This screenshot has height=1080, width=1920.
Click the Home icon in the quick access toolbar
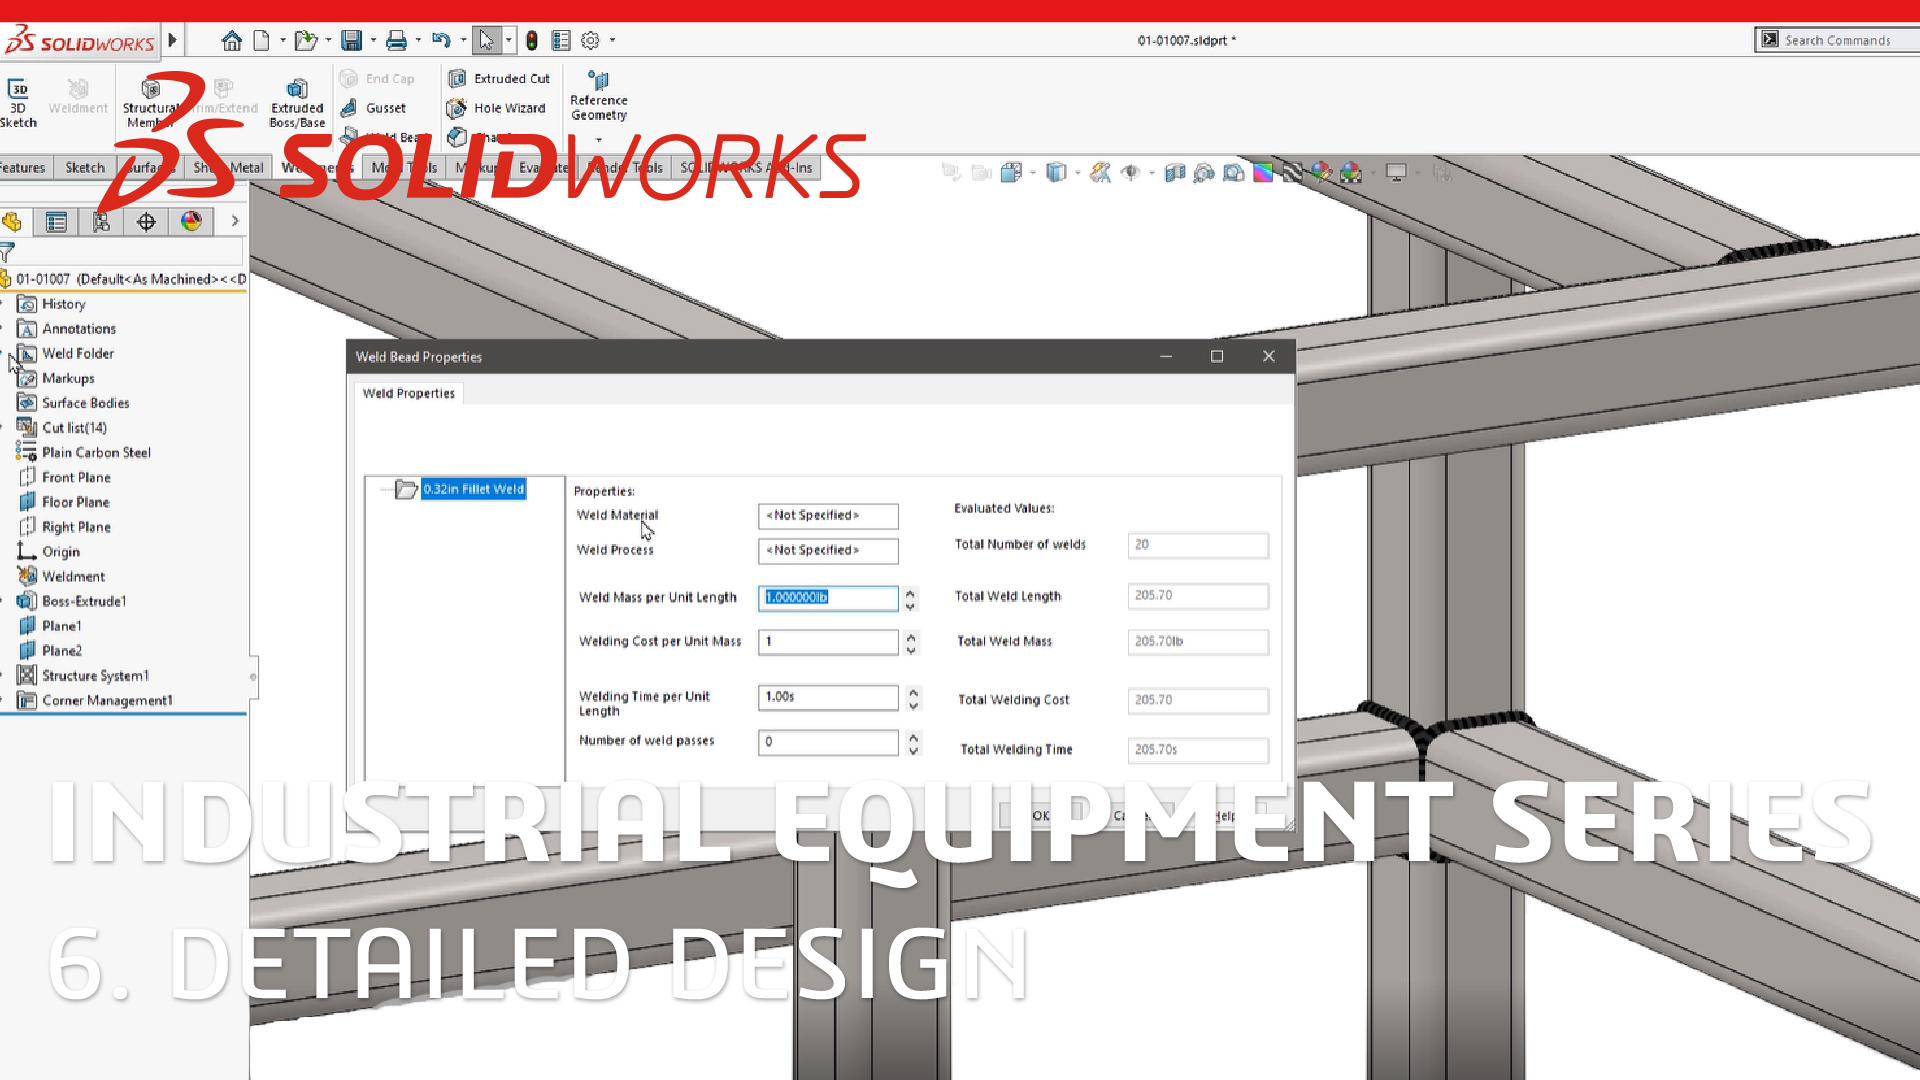231,41
